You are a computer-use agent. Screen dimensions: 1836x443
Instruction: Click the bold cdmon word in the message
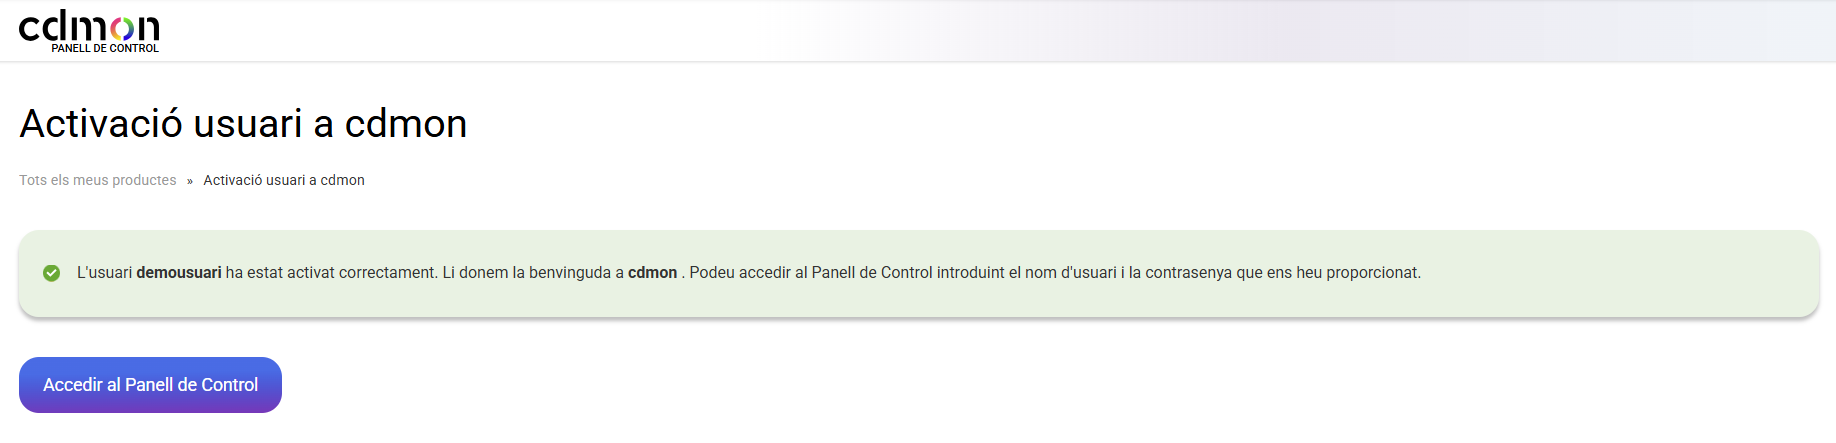652,273
